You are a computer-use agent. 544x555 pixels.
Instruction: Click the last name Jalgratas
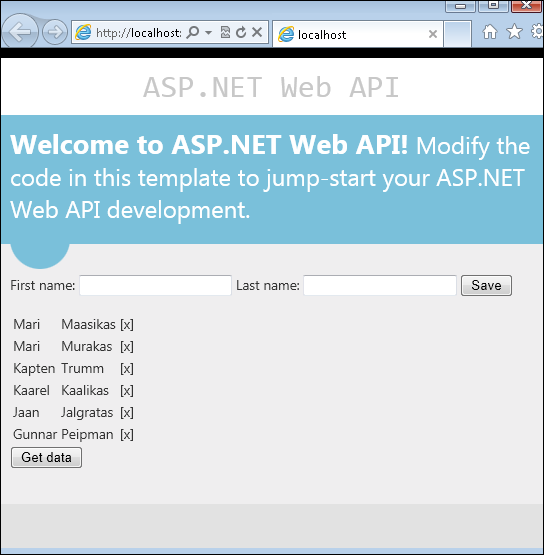pyautogui.click(x=87, y=413)
